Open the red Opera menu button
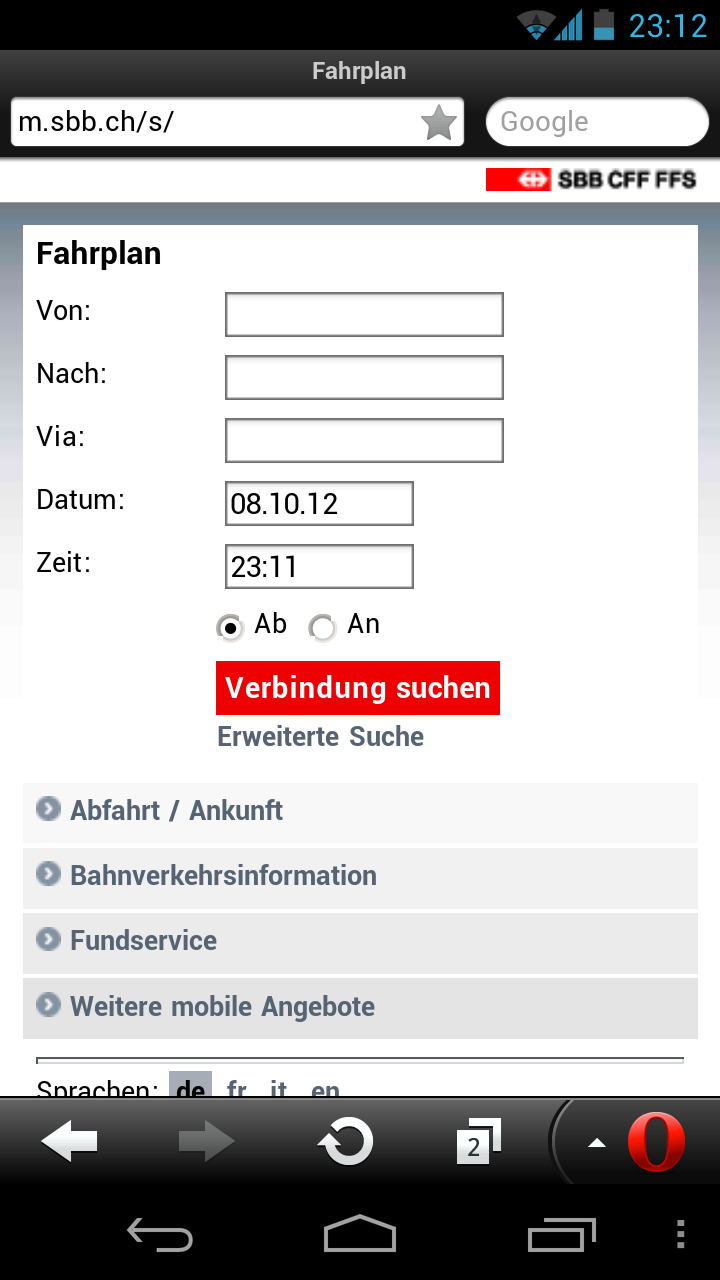Screen dimensions: 720x1280 point(655,1141)
